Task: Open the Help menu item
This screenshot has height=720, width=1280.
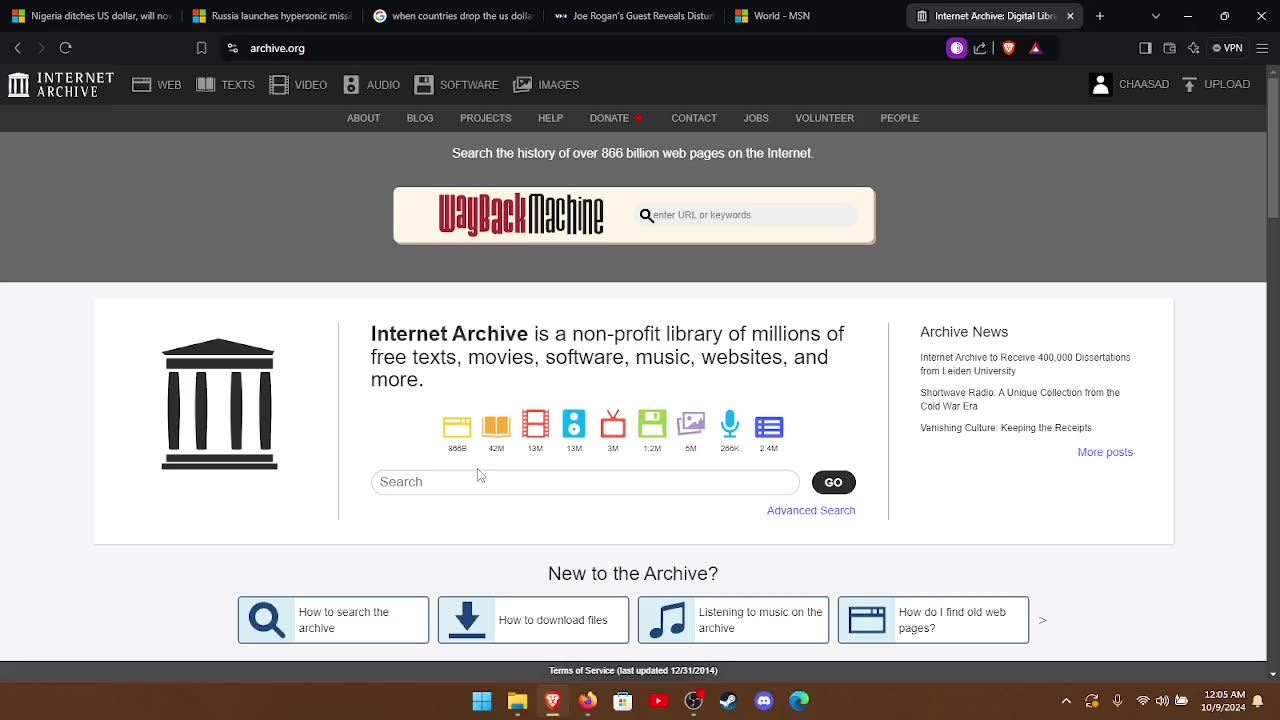Action: (x=551, y=118)
